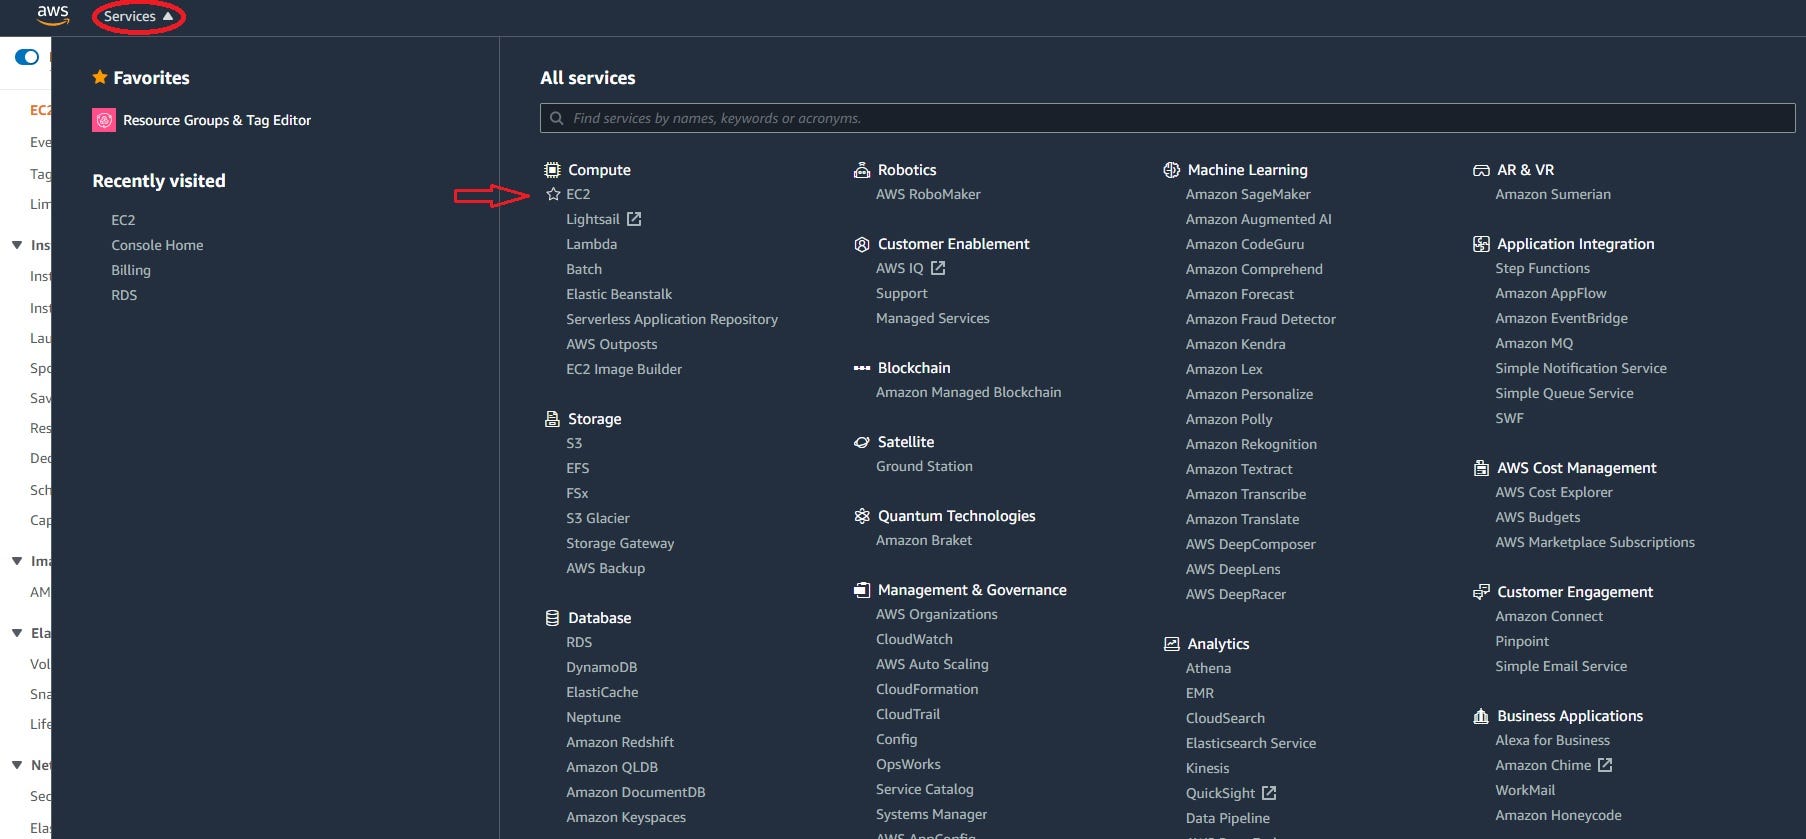The height and width of the screenshot is (839, 1806).
Task: Open Console Home under Recently visited
Action: (x=157, y=245)
